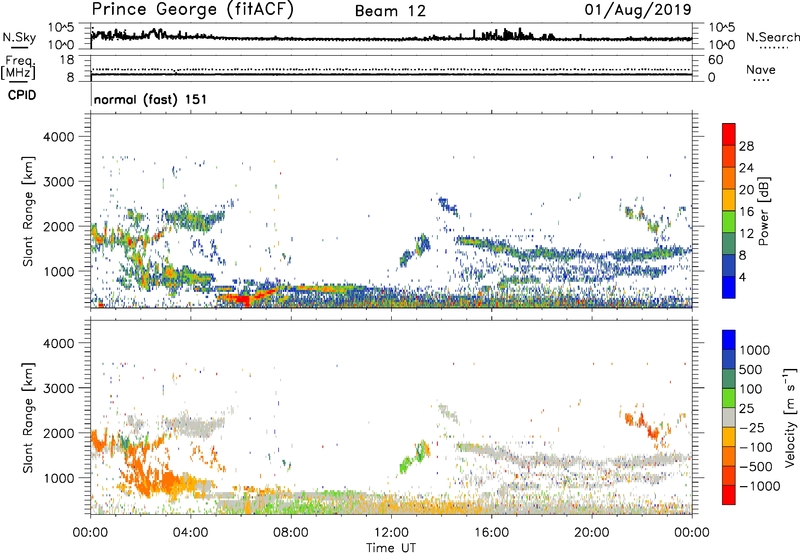Click the '-1000' value on the velocity colorbar
The width and height of the screenshot is (800, 554).
[760, 486]
